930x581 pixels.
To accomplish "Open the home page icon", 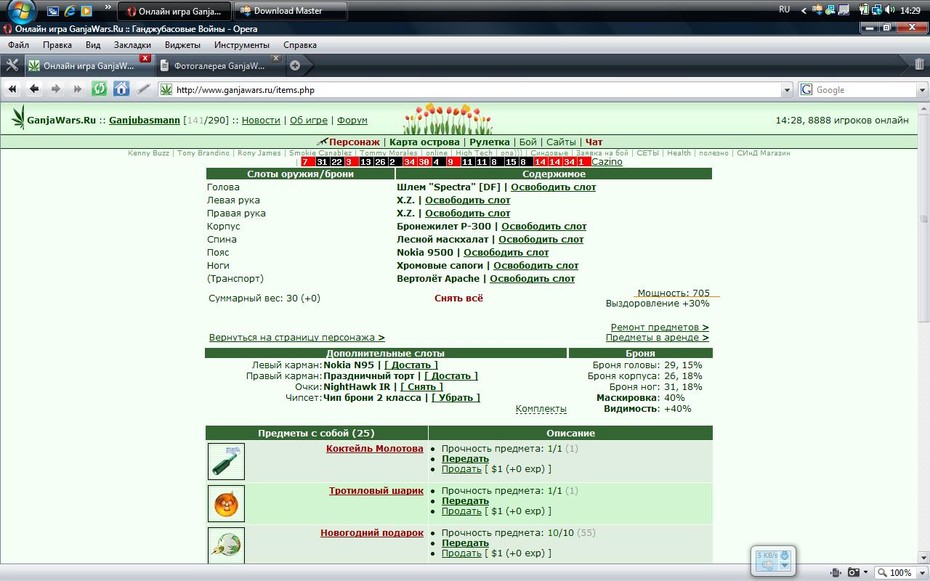I will tap(122, 89).
